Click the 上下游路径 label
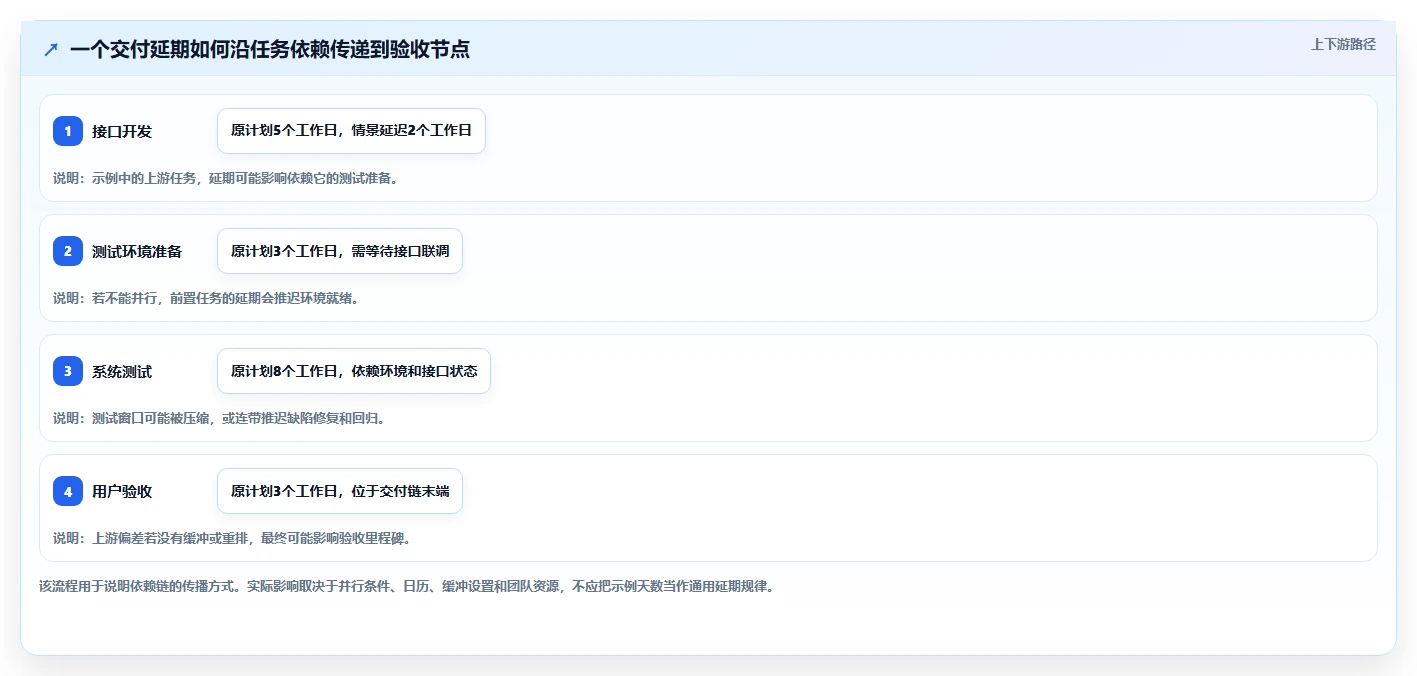The height and width of the screenshot is (676, 1417). 1343,44
